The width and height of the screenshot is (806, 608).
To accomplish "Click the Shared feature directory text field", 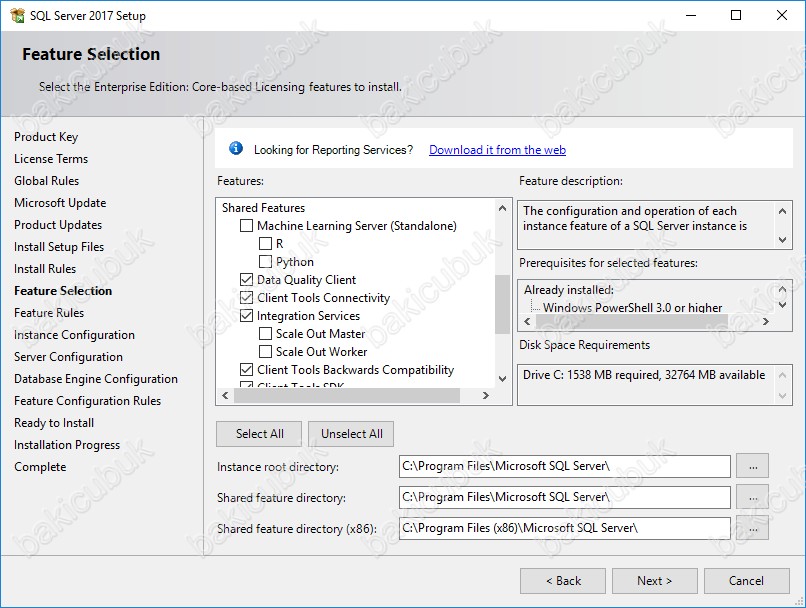I will point(564,498).
